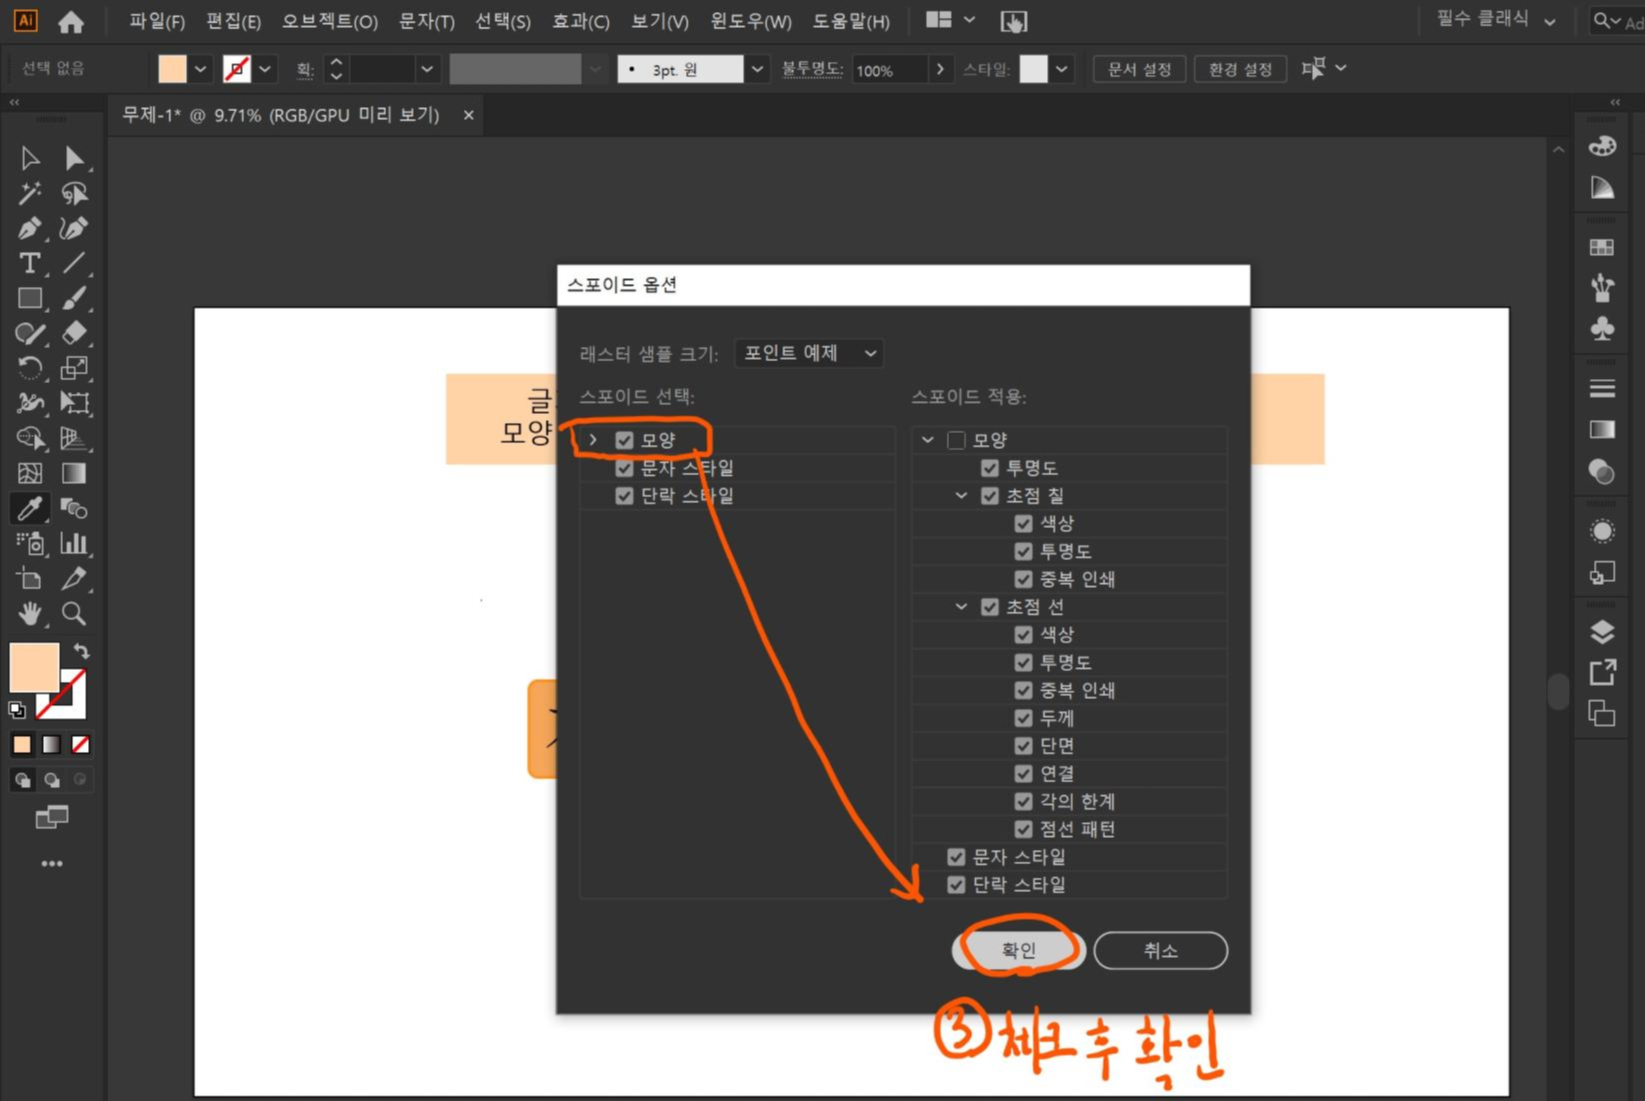The image size is (1645, 1101).
Task: Toggle 두께 checkbox
Action: tap(1023, 718)
